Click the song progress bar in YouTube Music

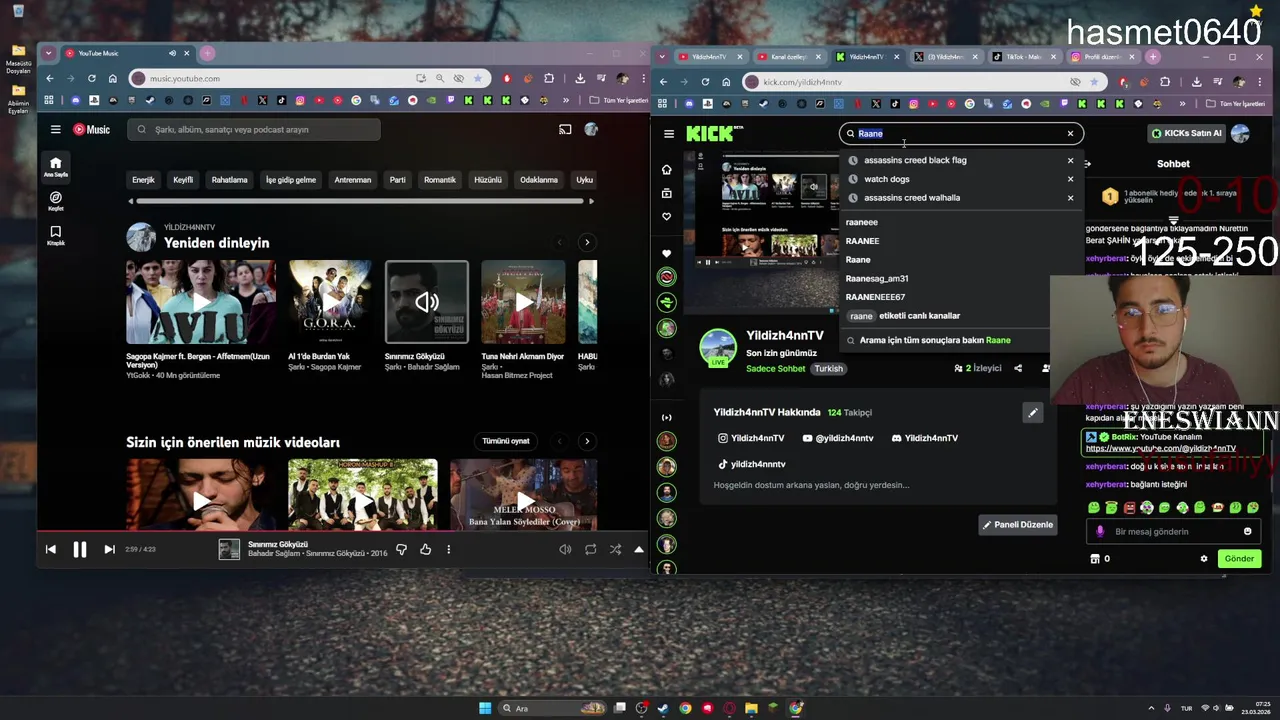343,531
